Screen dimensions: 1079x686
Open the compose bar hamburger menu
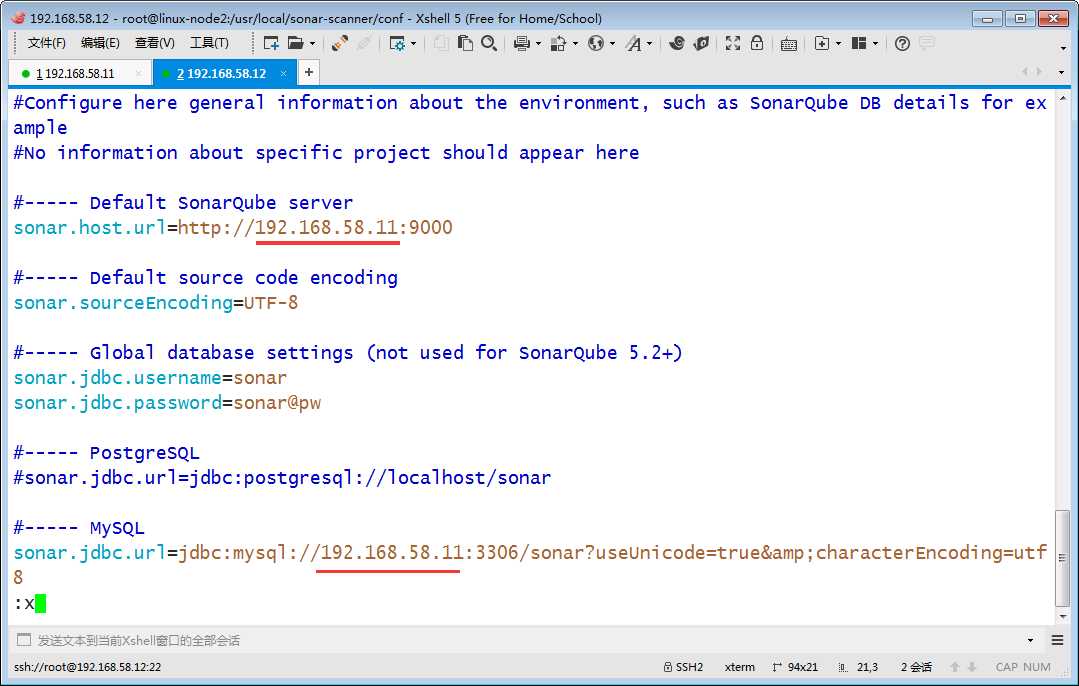point(1058,641)
